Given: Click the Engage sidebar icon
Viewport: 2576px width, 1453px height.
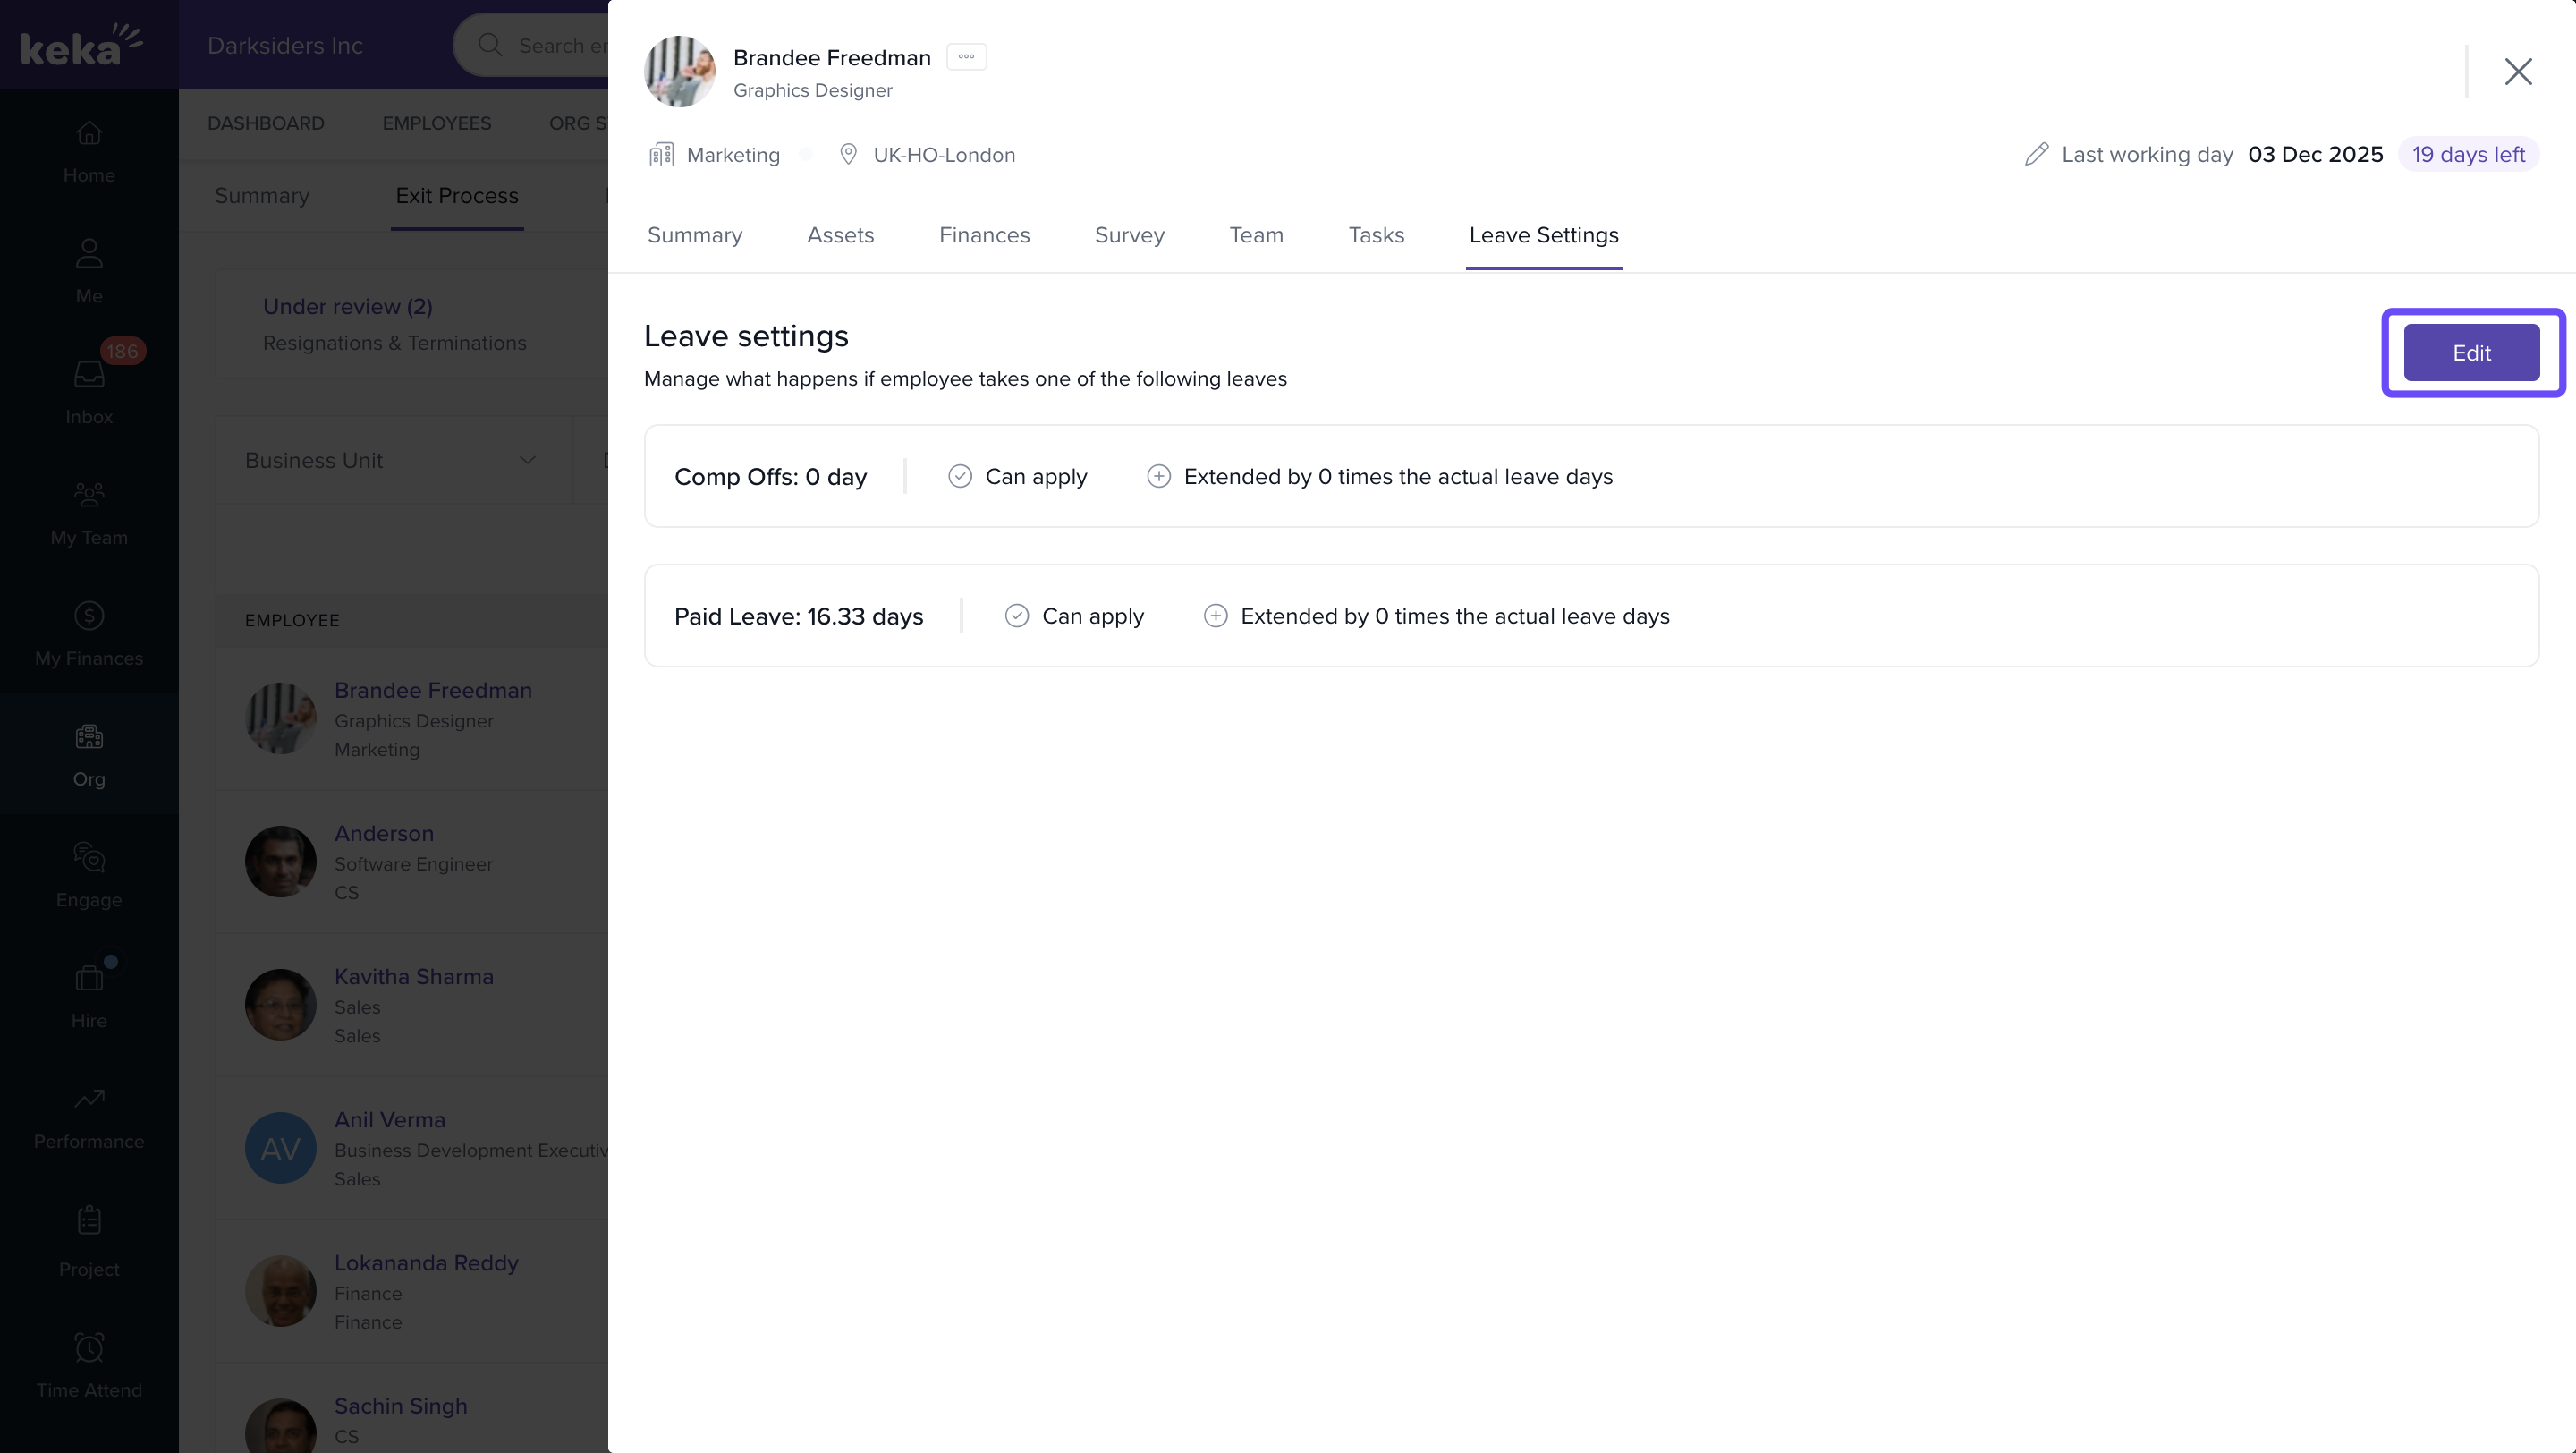Looking at the screenshot, I should (x=89, y=858).
